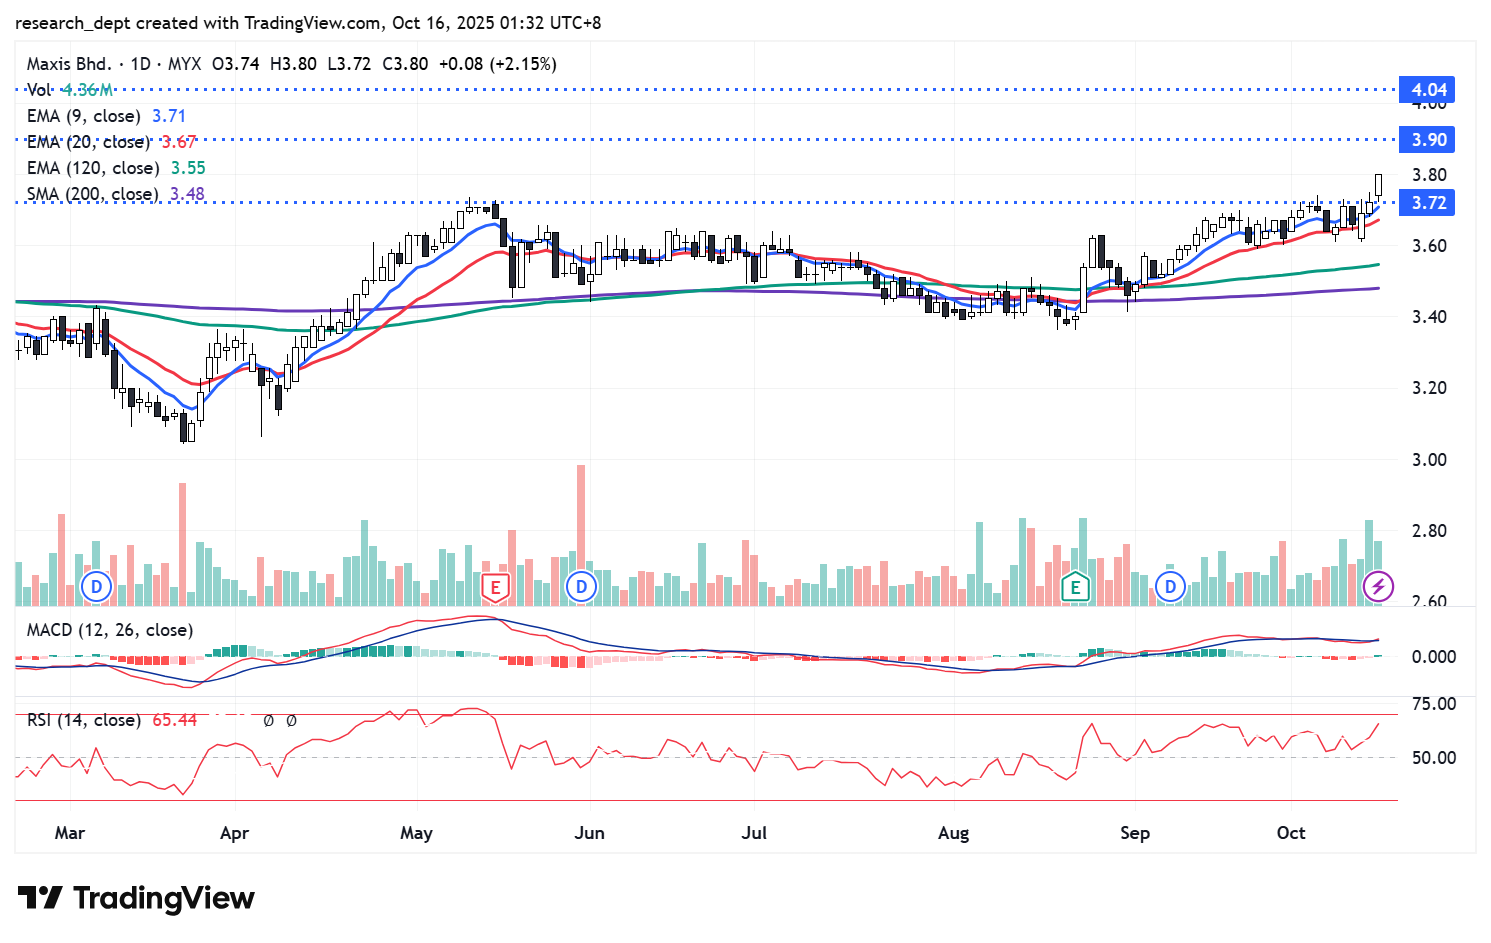Click the latest candlestick at far right
The height and width of the screenshot is (943, 1491).
pyautogui.click(x=1379, y=185)
